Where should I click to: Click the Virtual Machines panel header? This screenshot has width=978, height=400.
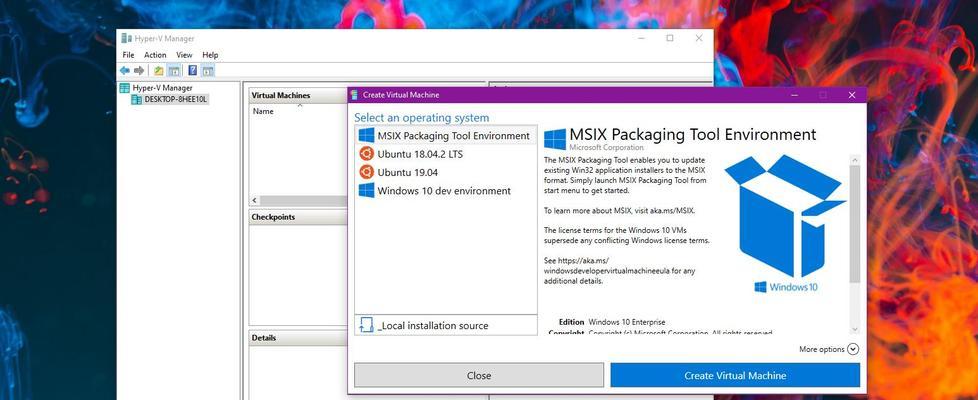[298, 95]
